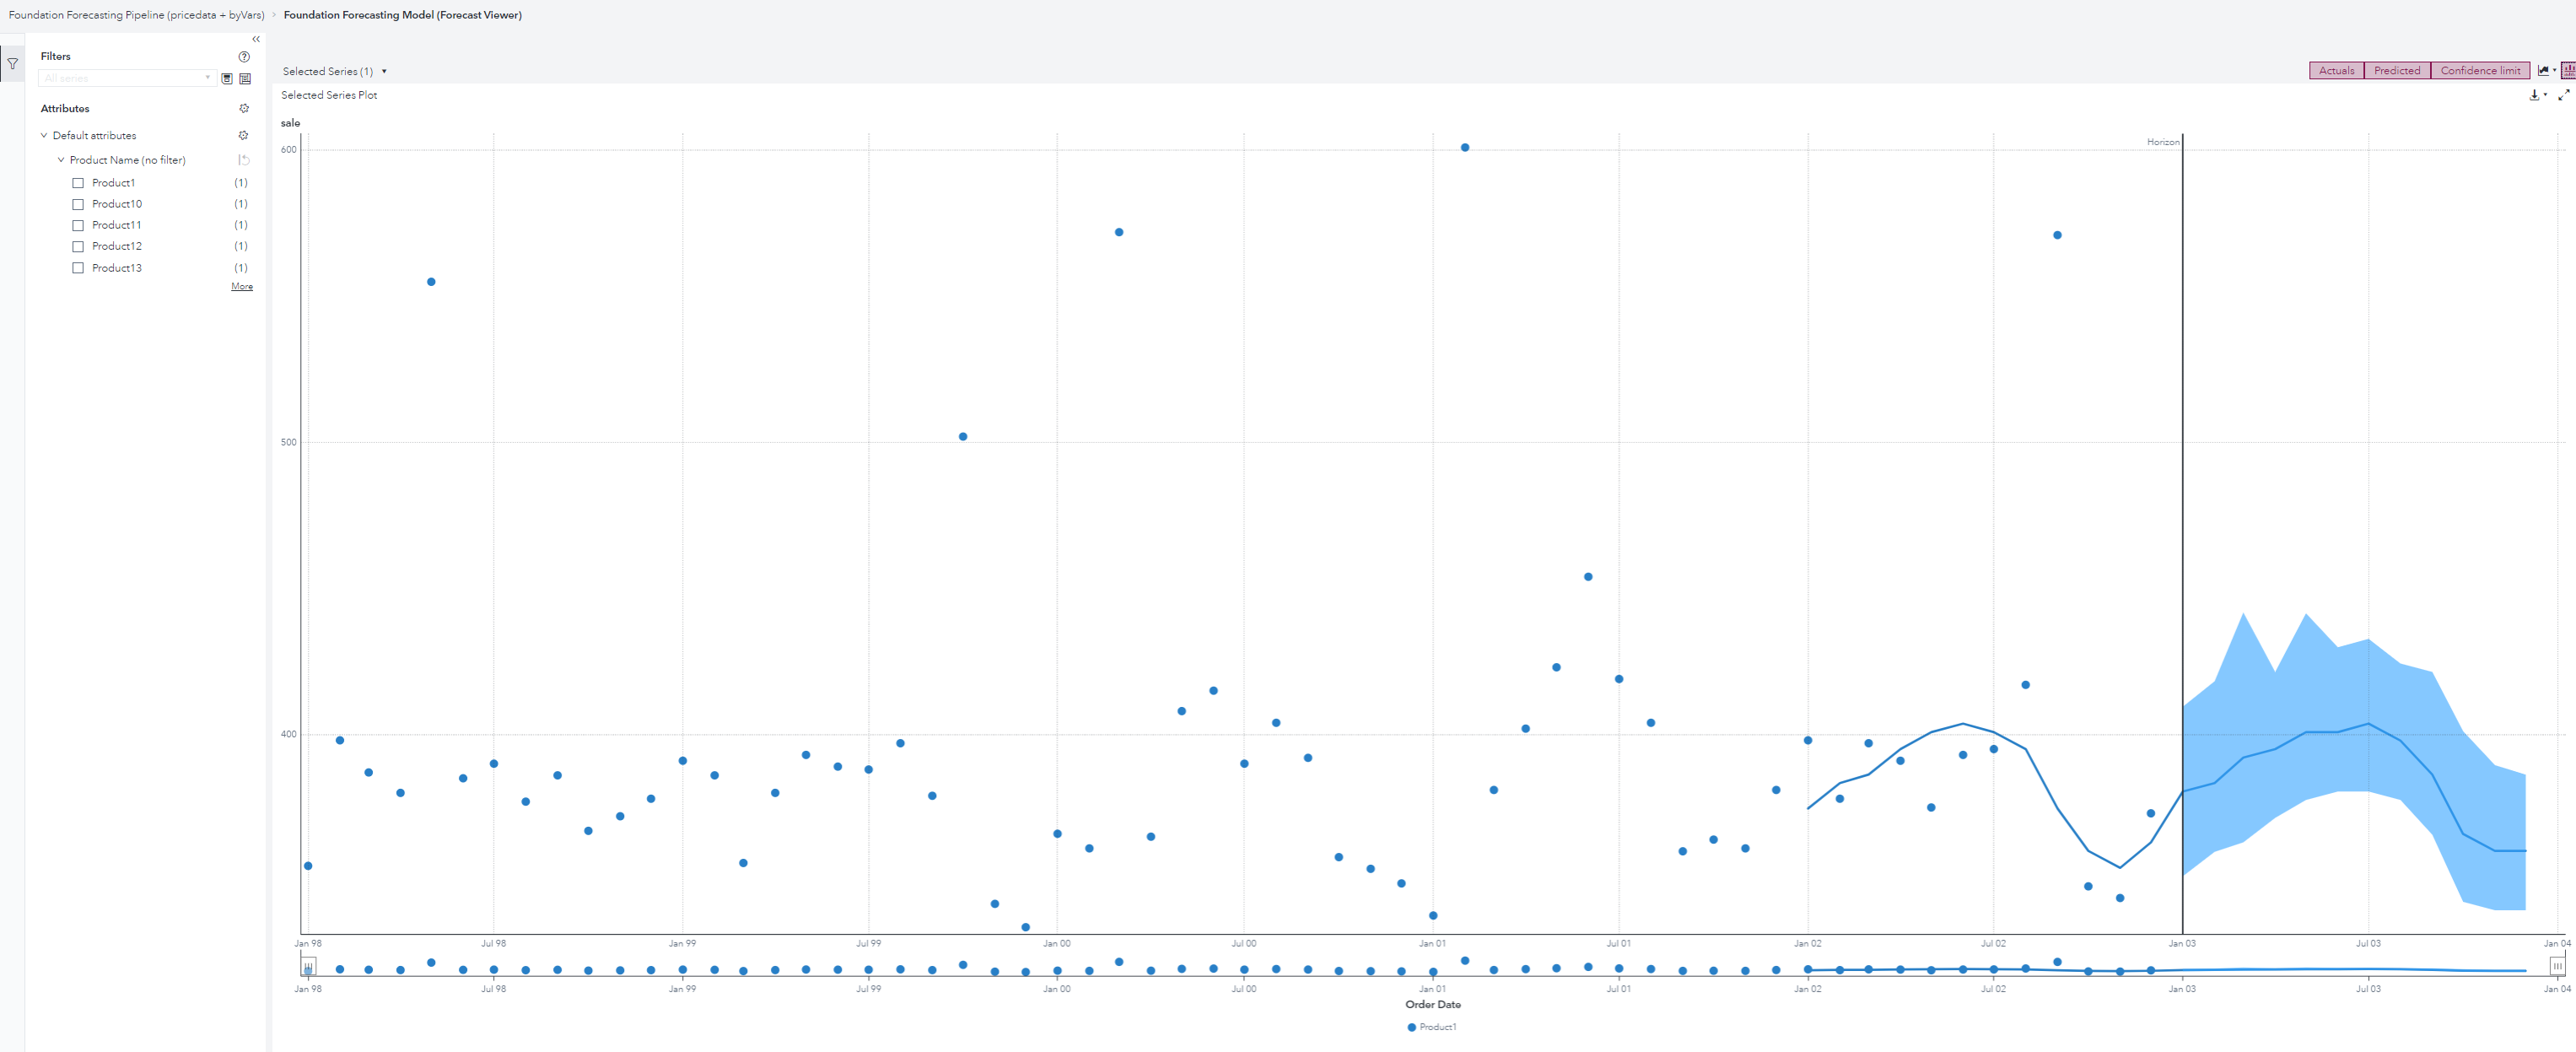Screen dimensions: 2576x1052
Task: Click the save filter icon
Action: (x=227, y=78)
